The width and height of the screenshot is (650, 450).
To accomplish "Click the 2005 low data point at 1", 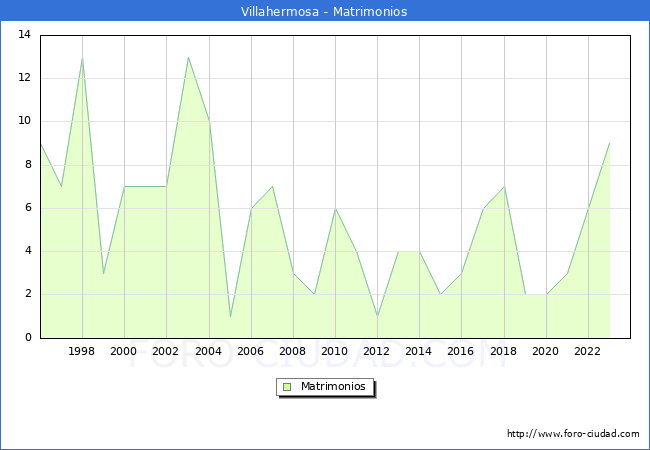I will (x=230, y=317).
